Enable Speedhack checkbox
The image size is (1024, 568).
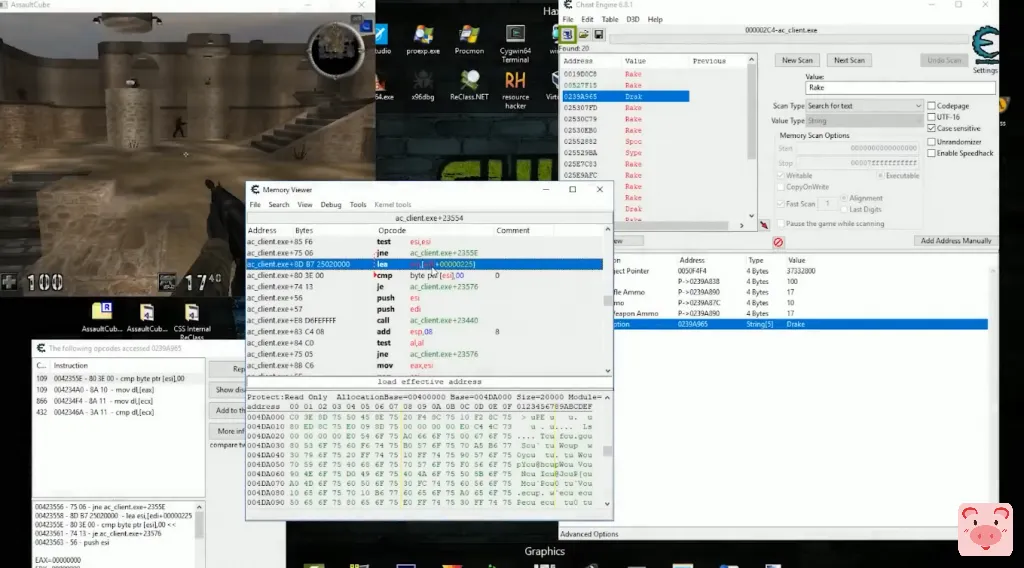pyautogui.click(x=931, y=153)
